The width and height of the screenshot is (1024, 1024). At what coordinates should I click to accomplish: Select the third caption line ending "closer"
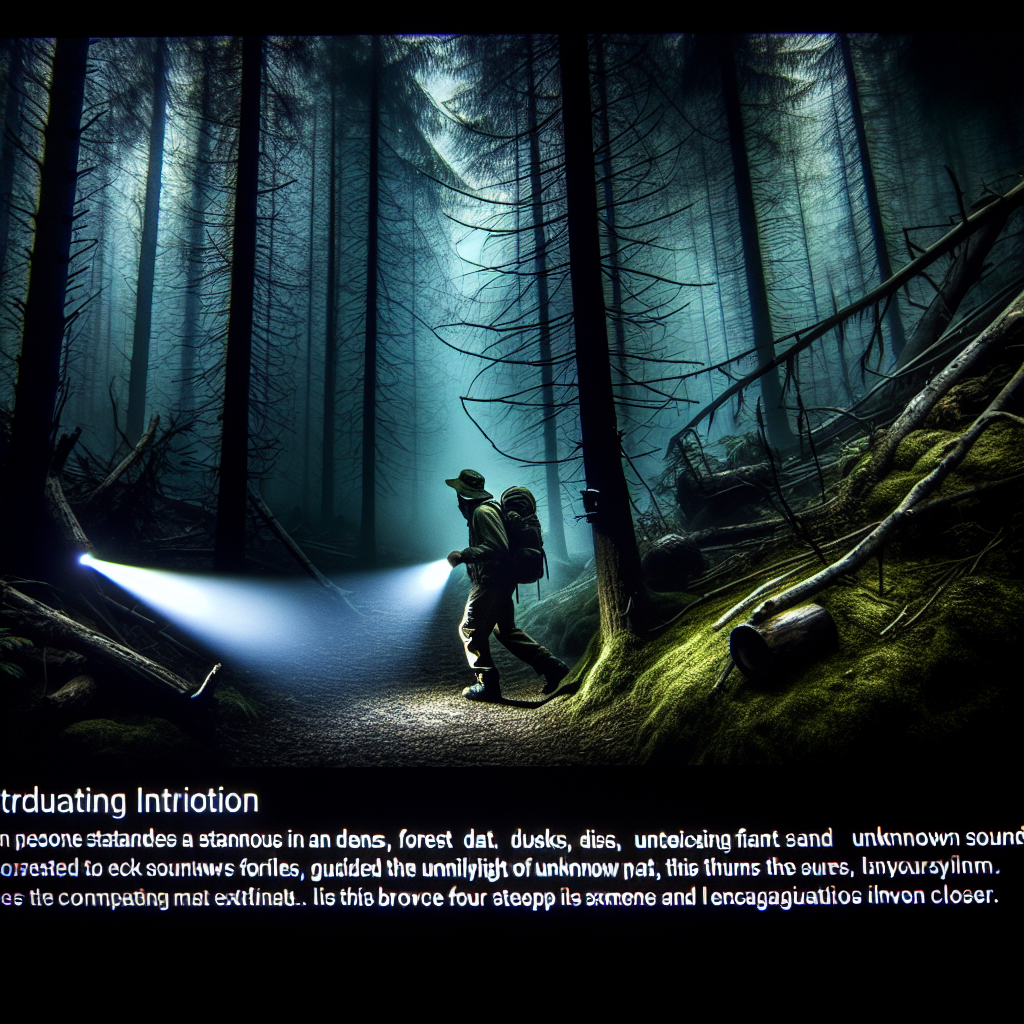click(500, 896)
